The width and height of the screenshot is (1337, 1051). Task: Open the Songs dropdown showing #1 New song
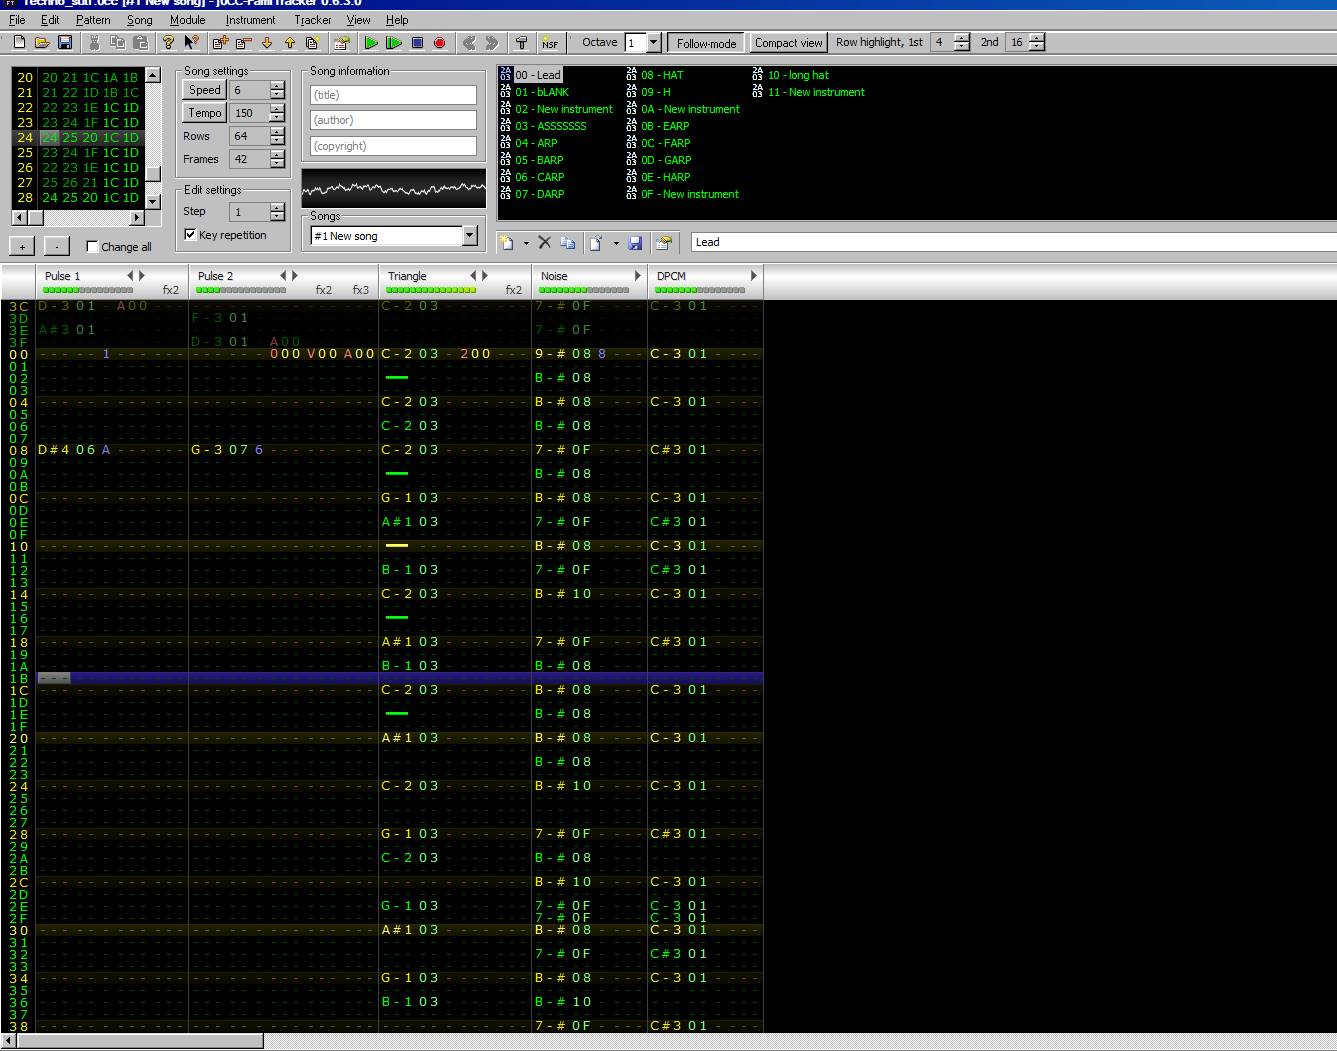[x=470, y=236]
